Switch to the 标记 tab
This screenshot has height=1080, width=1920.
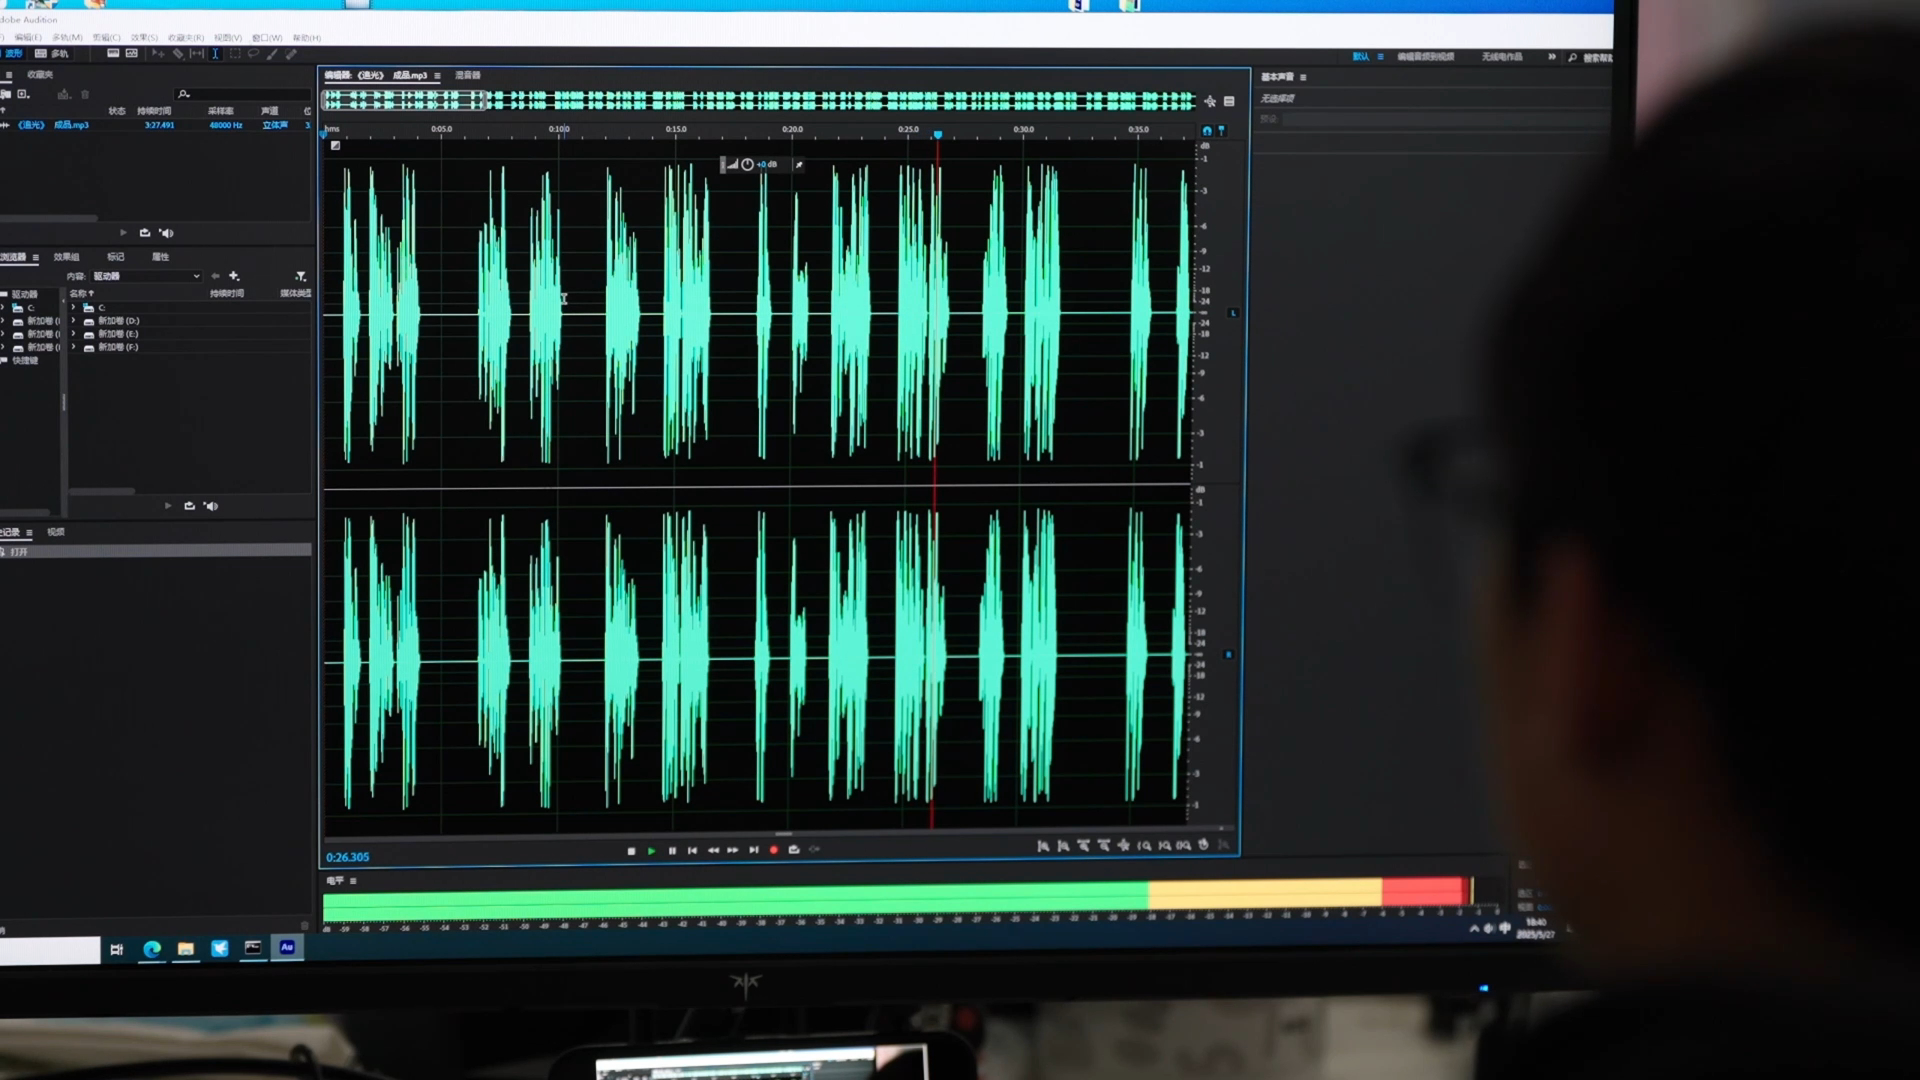[116, 257]
